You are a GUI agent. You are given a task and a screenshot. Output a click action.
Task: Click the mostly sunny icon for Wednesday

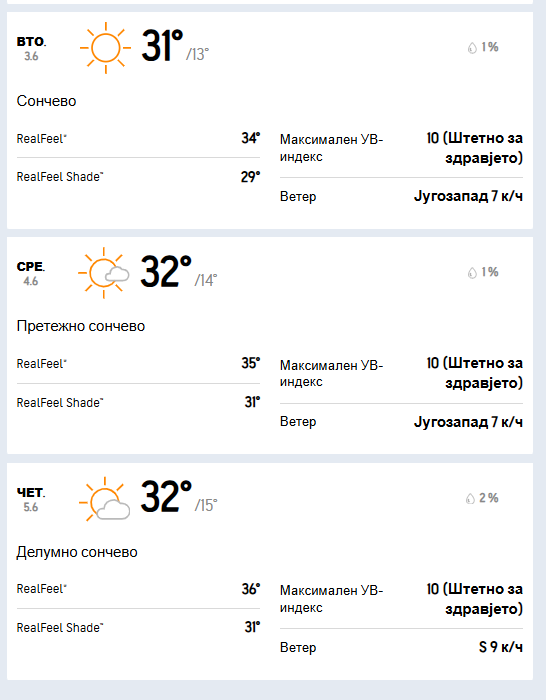104,273
